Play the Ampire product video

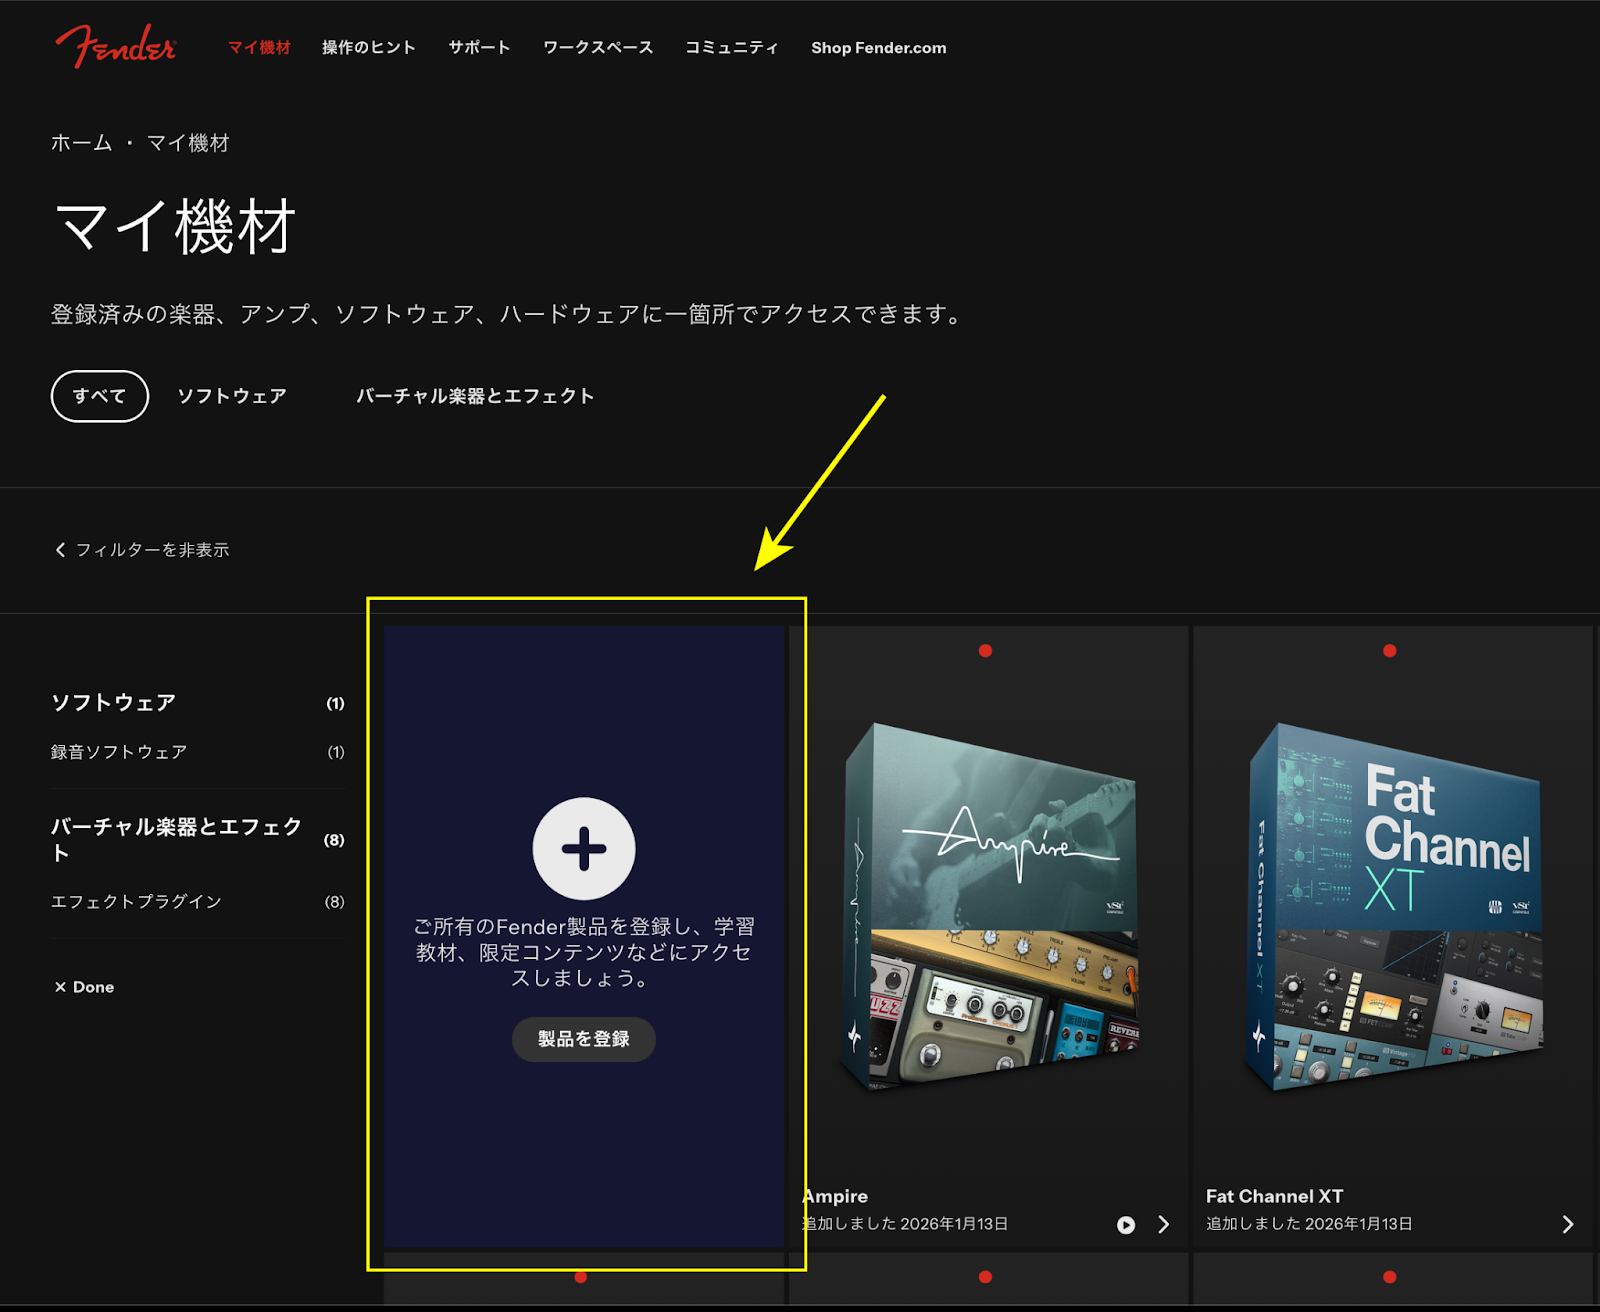[1126, 1225]
